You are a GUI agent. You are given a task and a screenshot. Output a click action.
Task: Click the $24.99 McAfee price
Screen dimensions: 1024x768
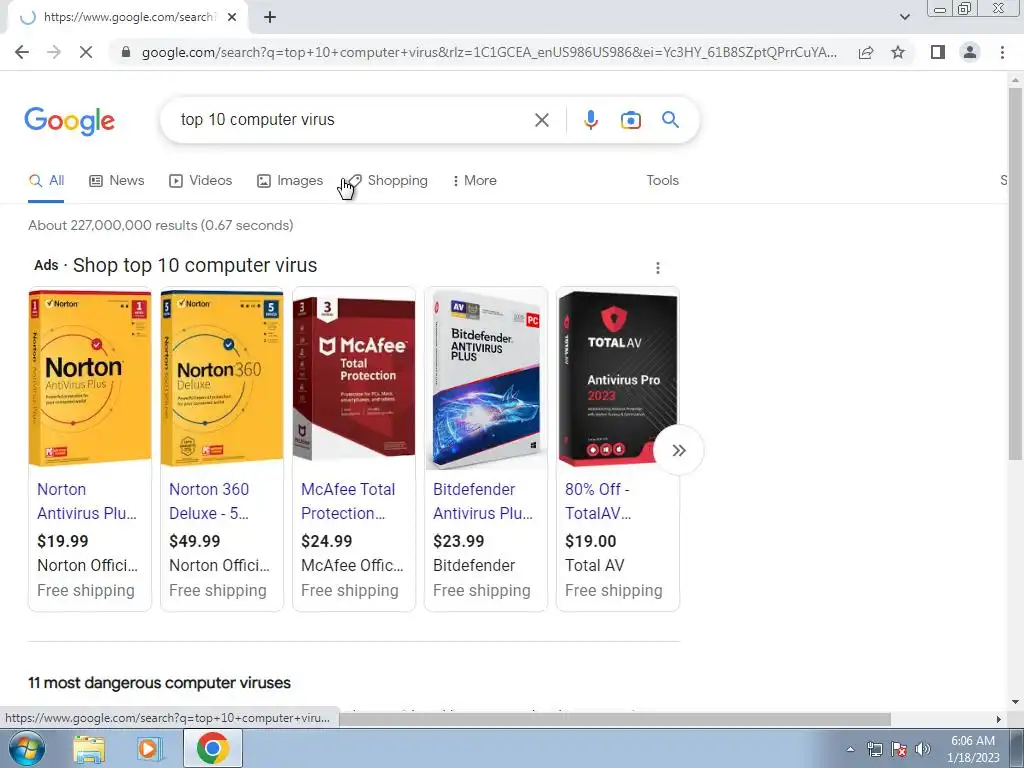327,541
